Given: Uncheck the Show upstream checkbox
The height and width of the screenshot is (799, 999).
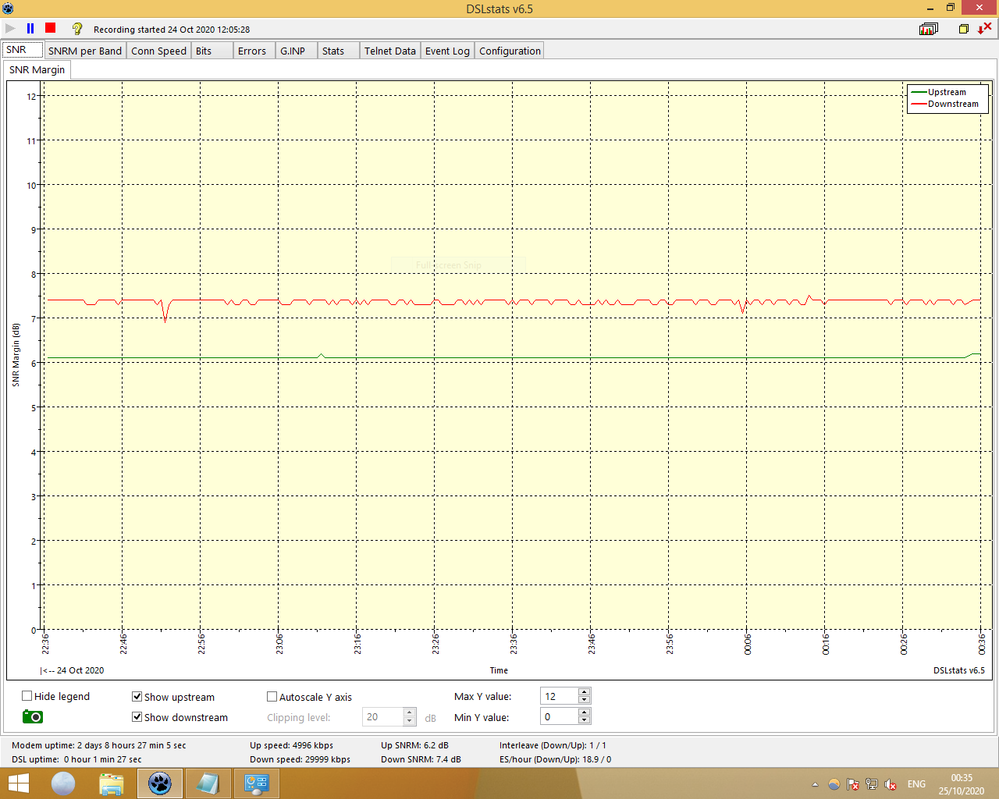Looking at the screenshot, I should (x=137, y=697).
